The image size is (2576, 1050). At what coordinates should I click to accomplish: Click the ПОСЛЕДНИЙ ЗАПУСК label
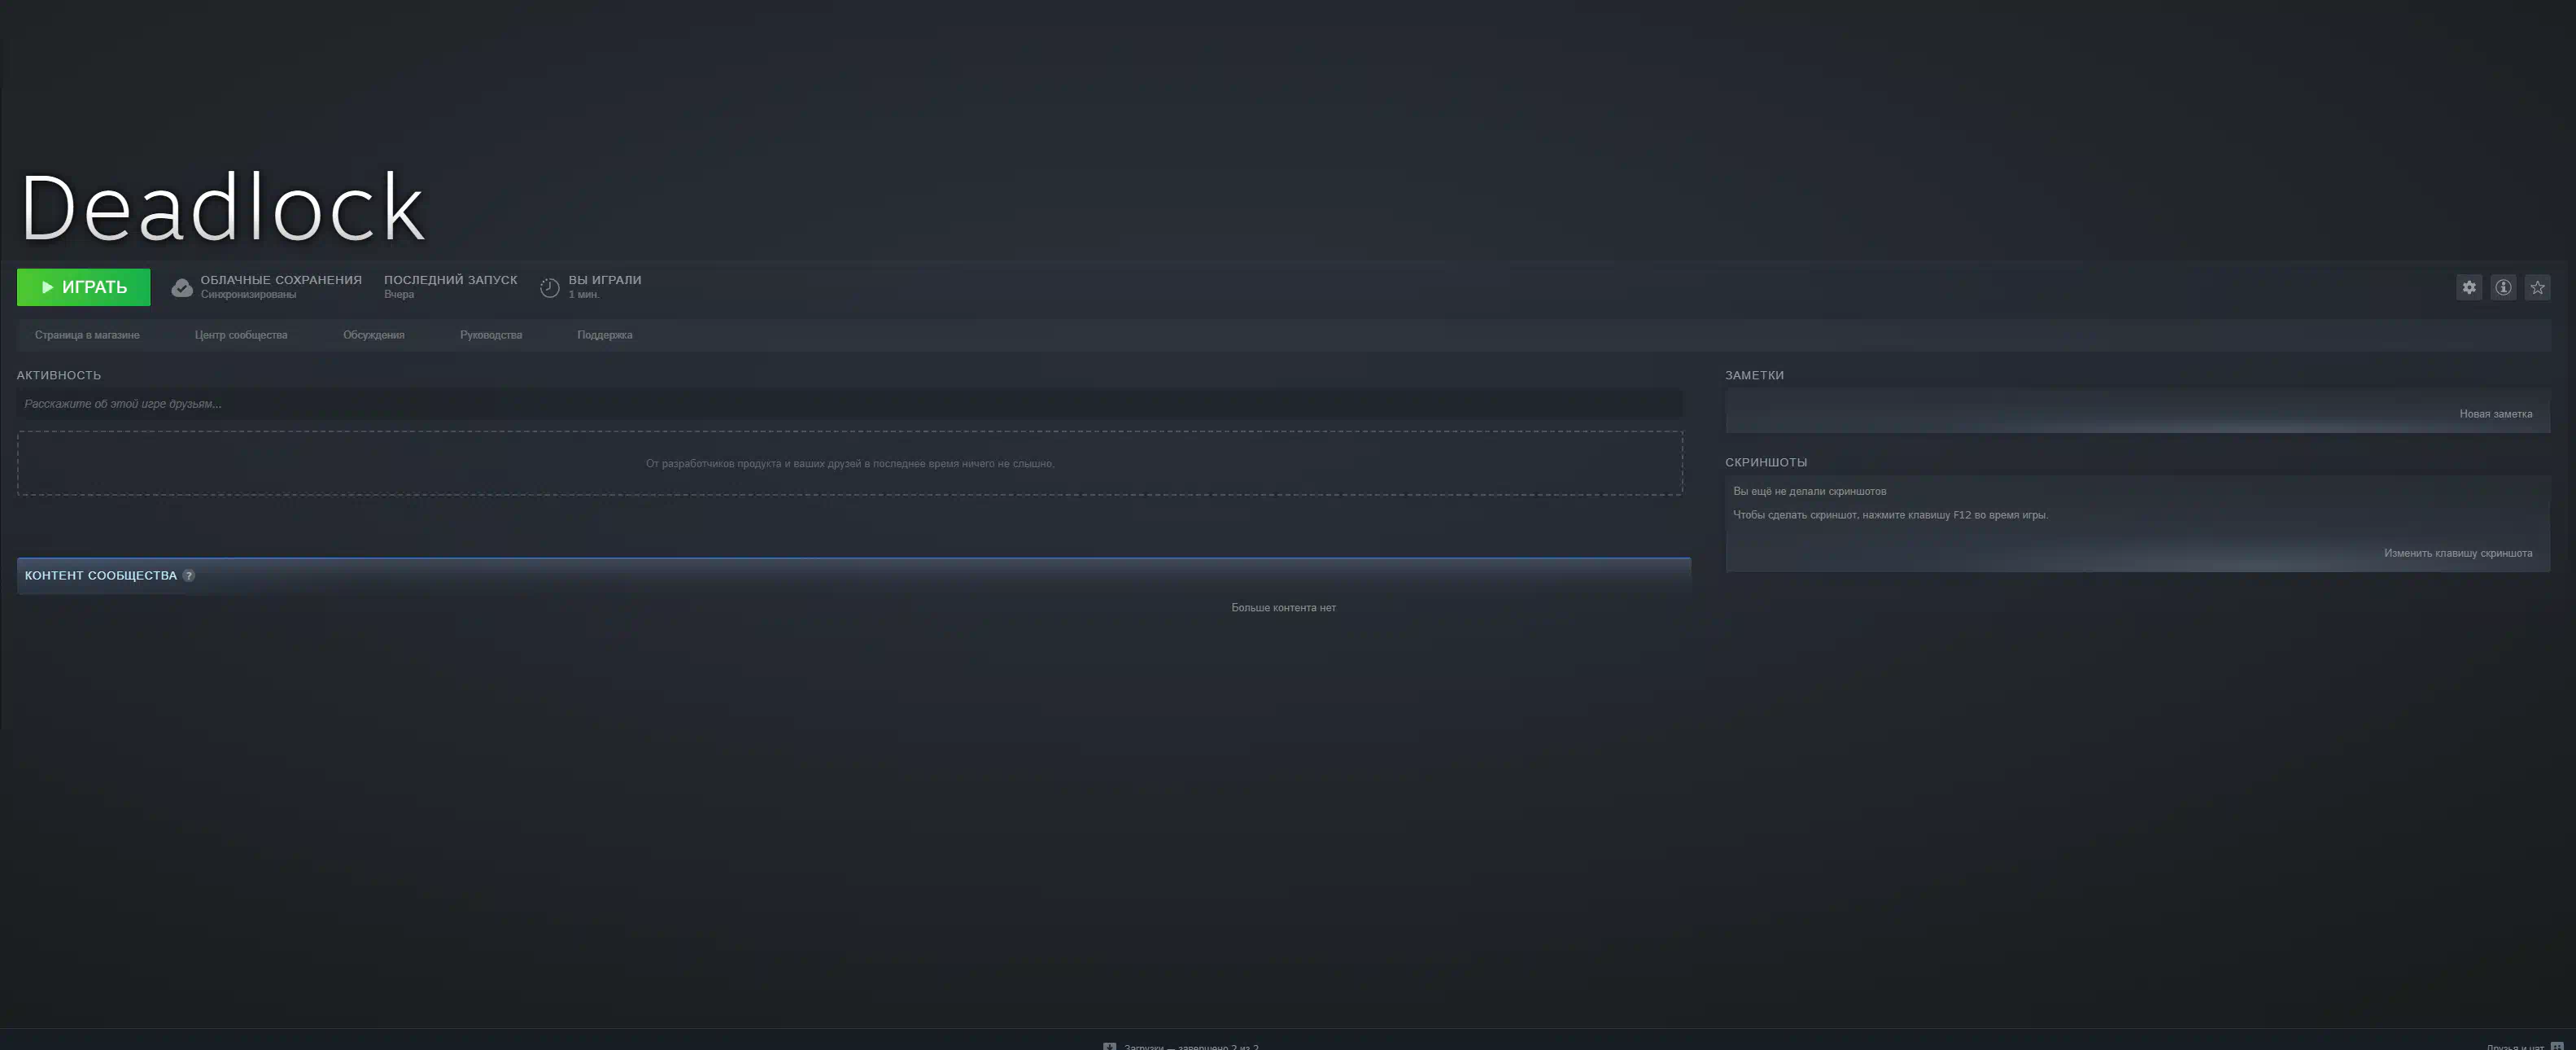pyautogui.click(x=451, y=280)
